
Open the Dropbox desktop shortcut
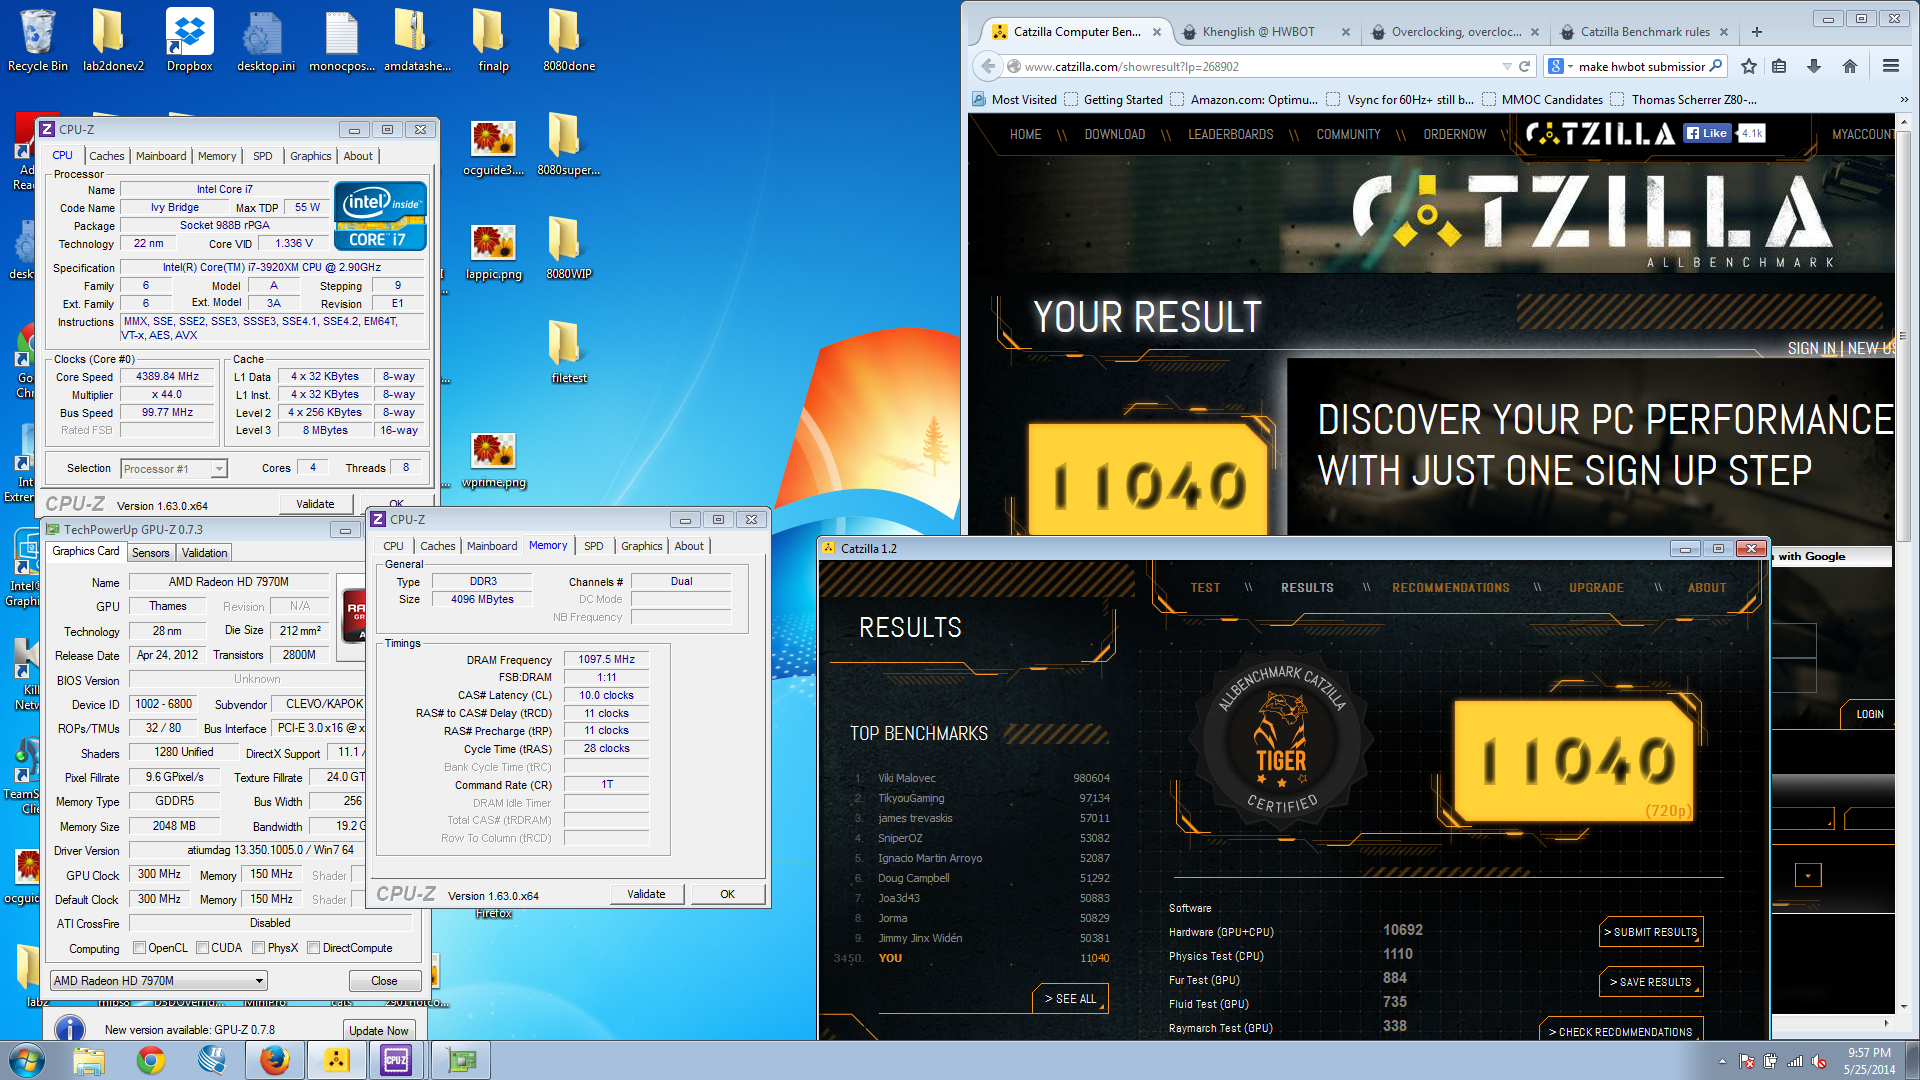click(189, 40)
